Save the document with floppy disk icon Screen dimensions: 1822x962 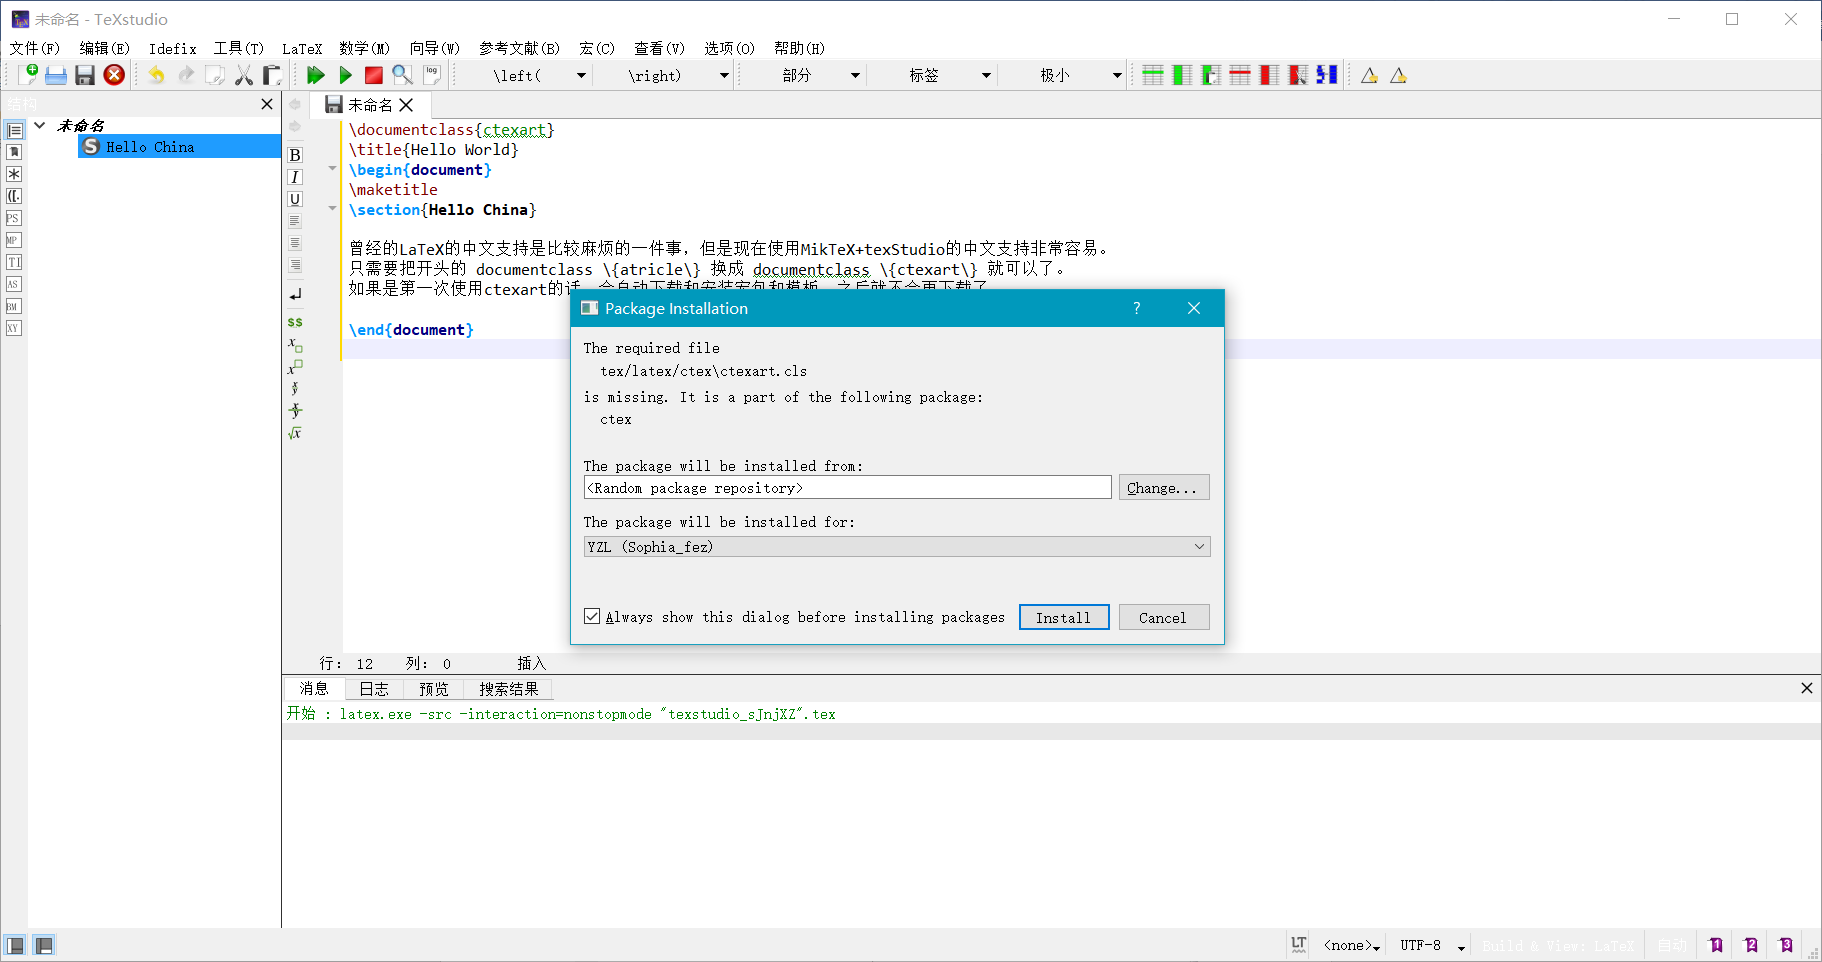[x=85, y=74]
